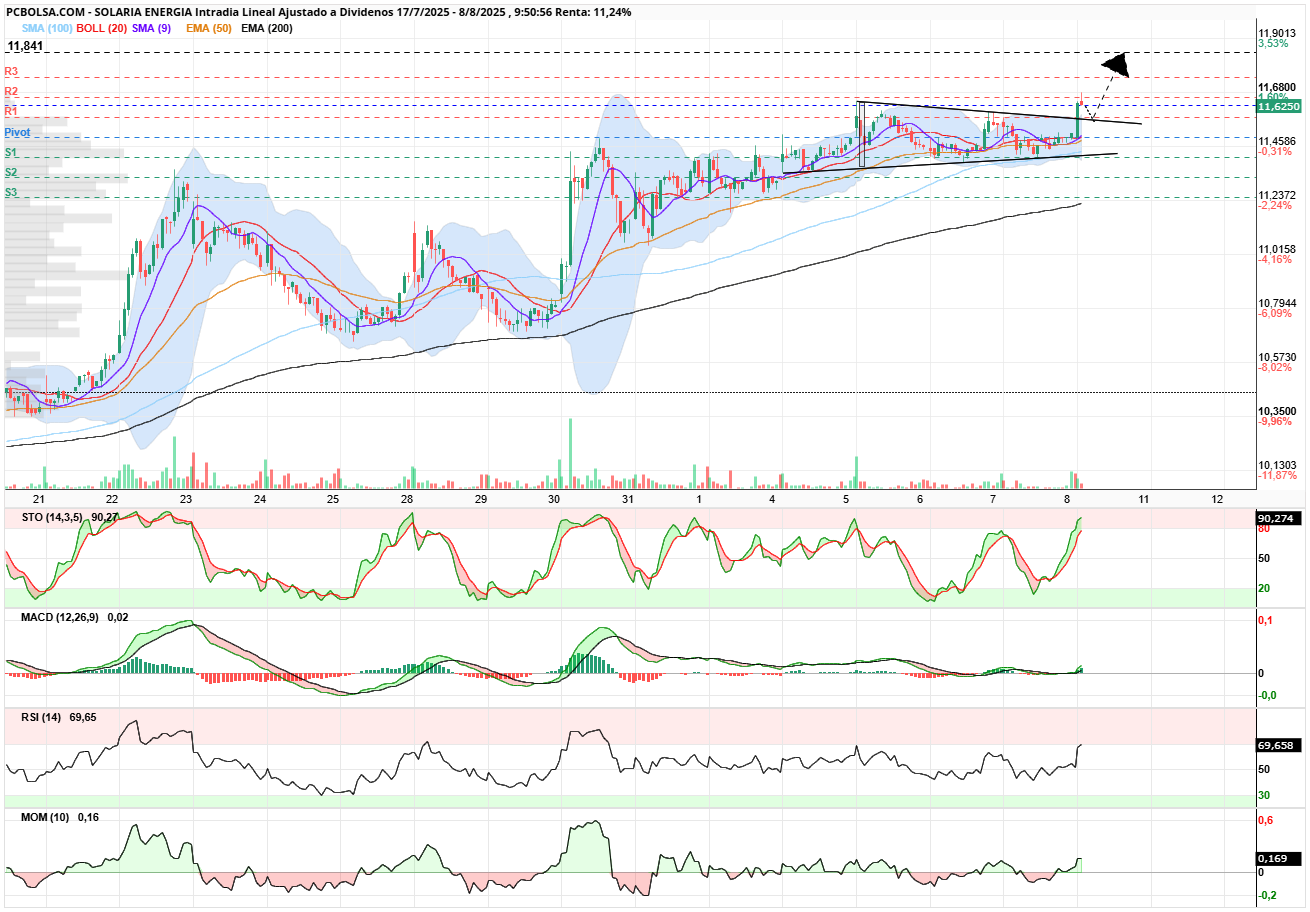
Task: Click the 20 level on stochastic scale
Action: click(x=1264, y=588)
